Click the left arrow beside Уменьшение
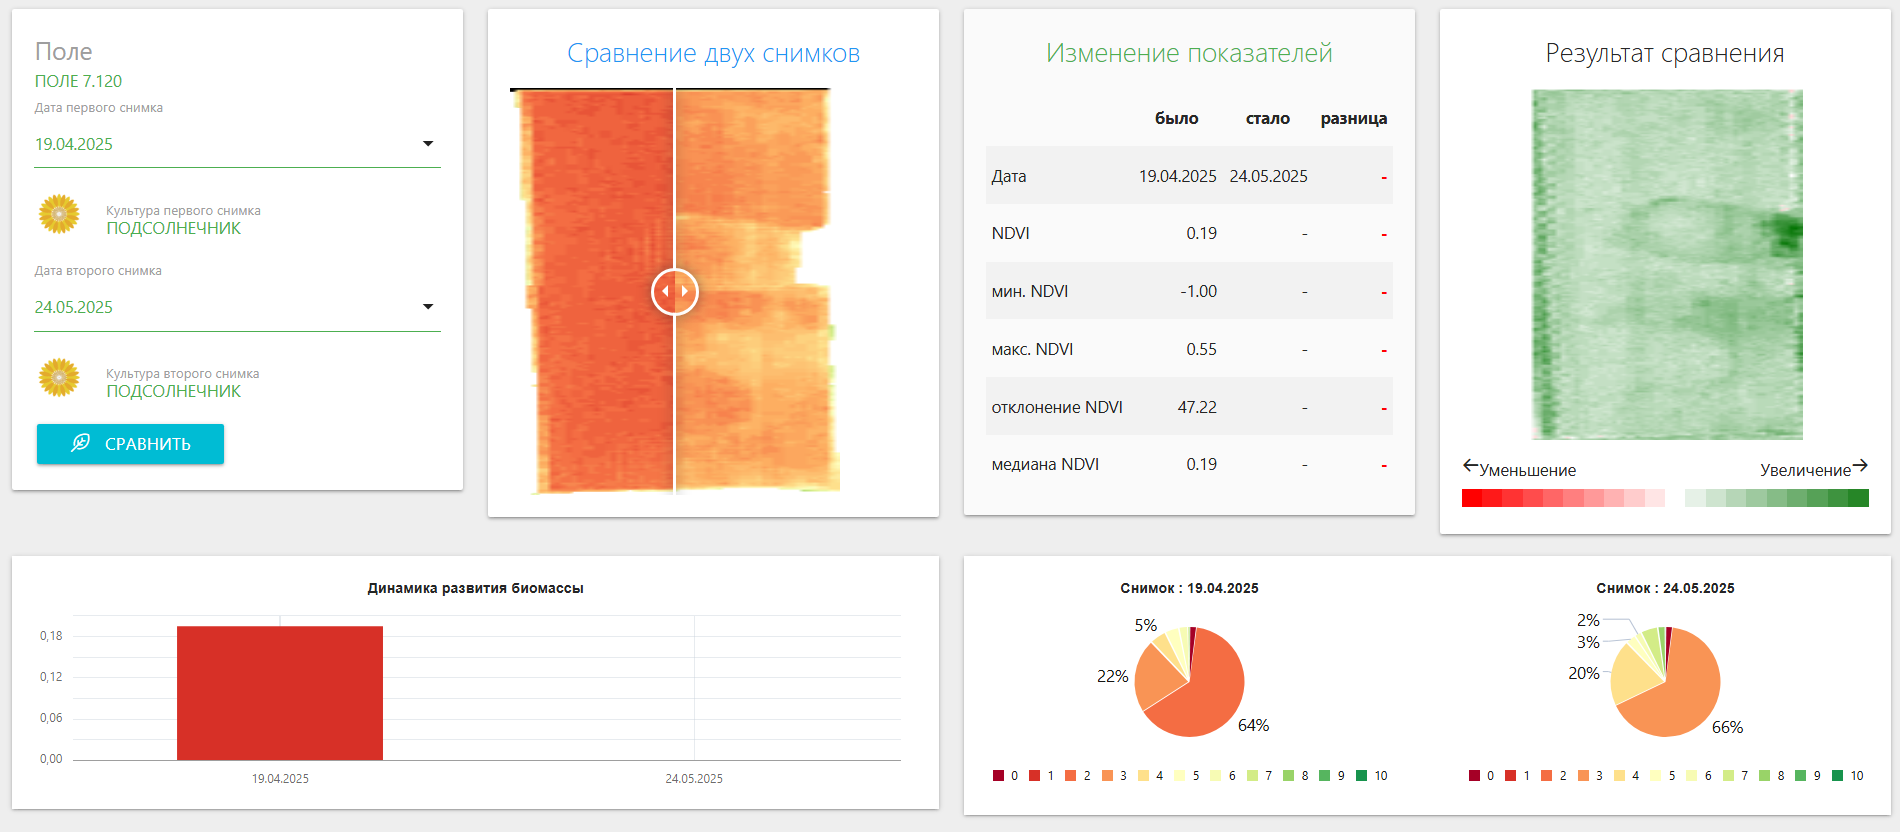This screenshot has height=832, width=1900. [1470, 466]
